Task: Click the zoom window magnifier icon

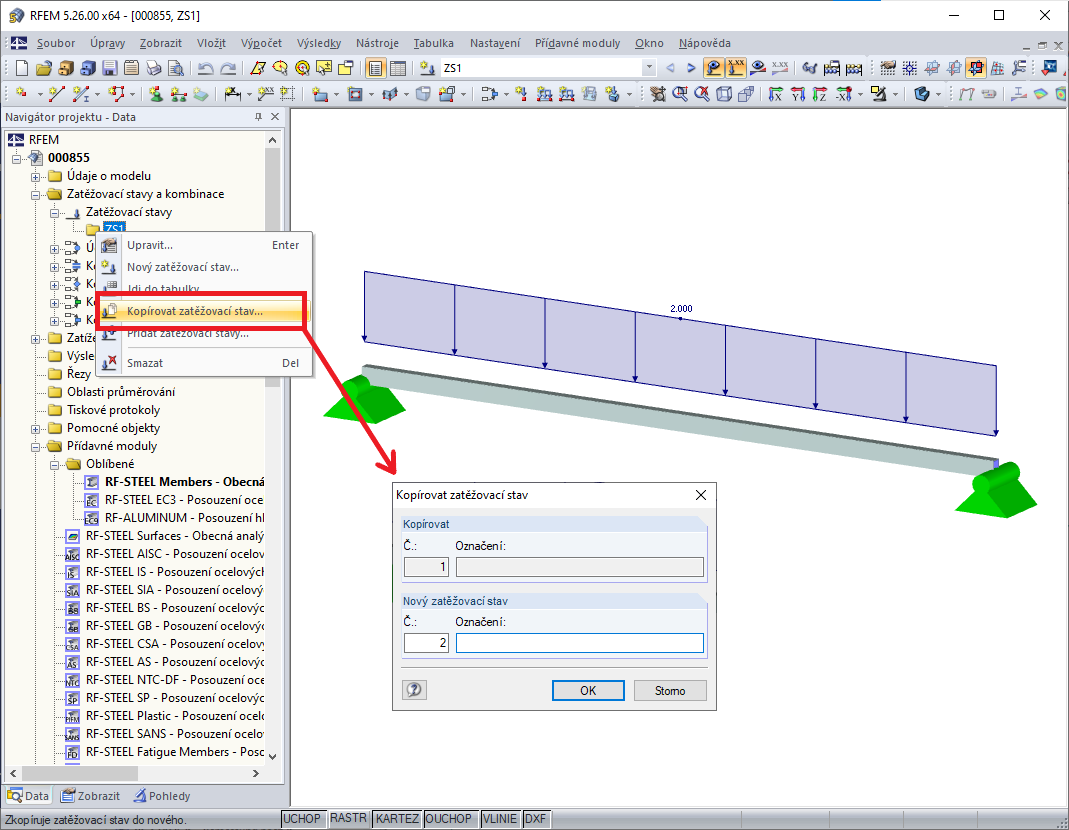Action: (x=680, y=94)
